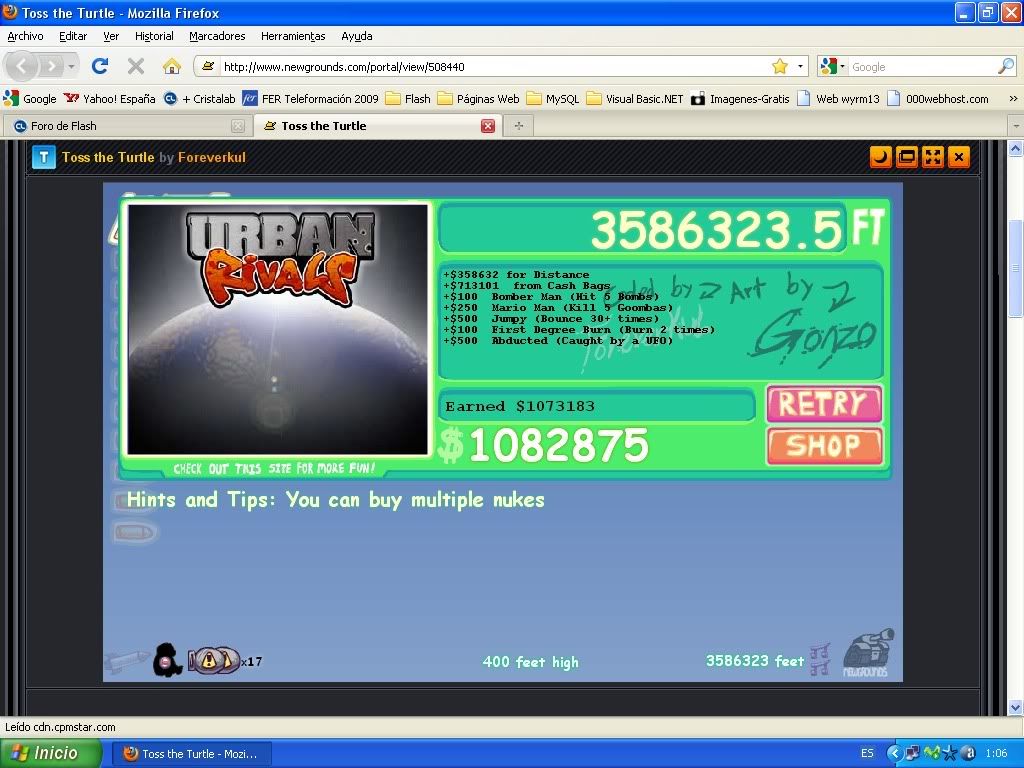The height and width of the screenshot is (768, 1024).
Task: Open the list-all-tabs dropdown
Action: pos(1016,125)
